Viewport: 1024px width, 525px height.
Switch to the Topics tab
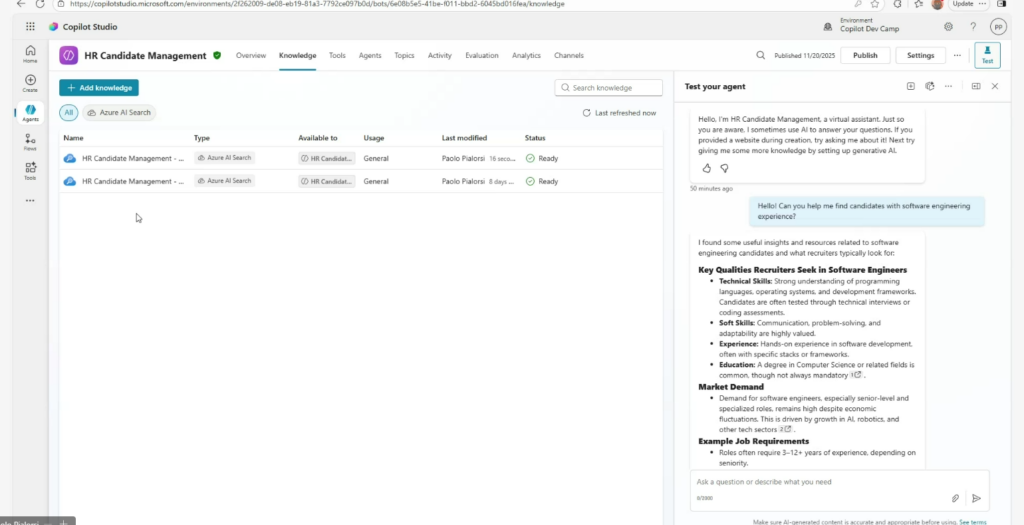click(404, 55)
